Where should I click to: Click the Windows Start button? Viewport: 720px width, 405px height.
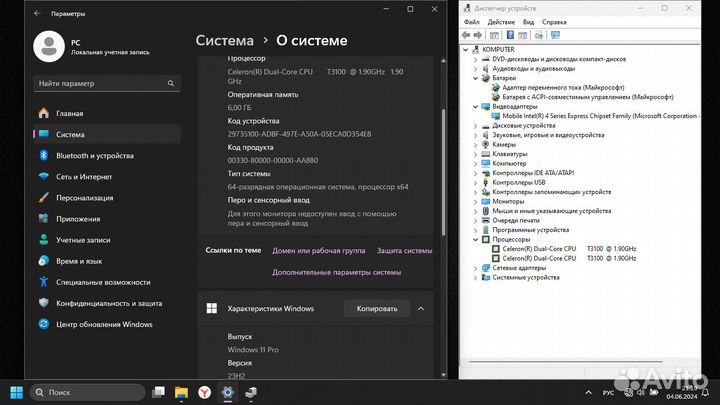(x=17, y=392)
